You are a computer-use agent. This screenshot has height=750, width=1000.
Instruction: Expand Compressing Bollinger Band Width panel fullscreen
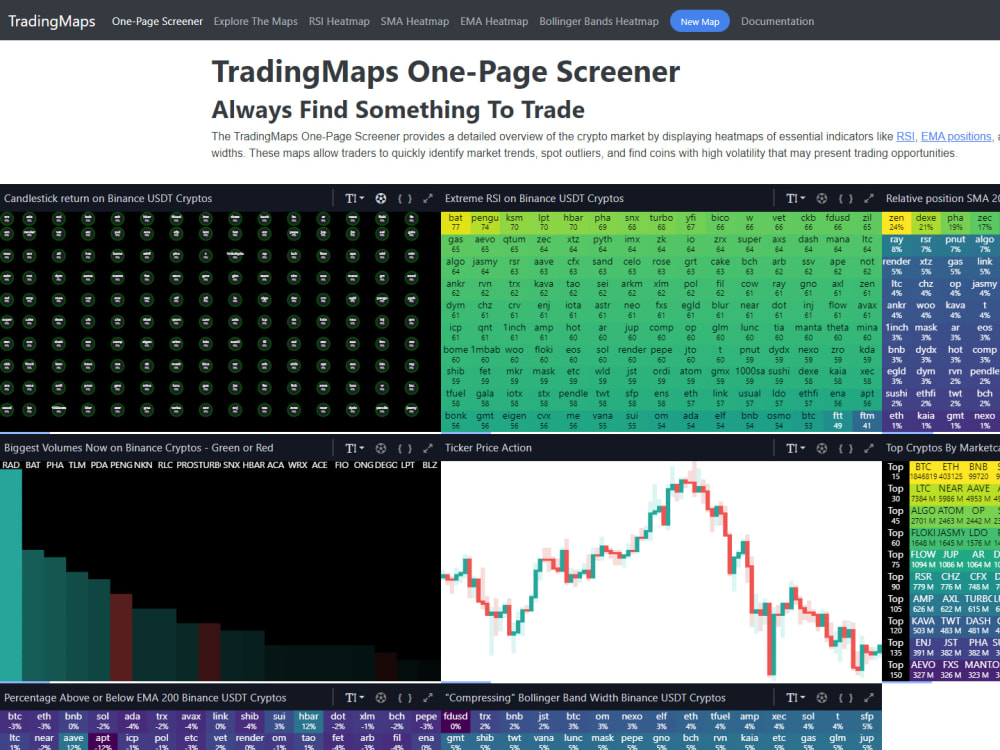(x=869, y=698)
